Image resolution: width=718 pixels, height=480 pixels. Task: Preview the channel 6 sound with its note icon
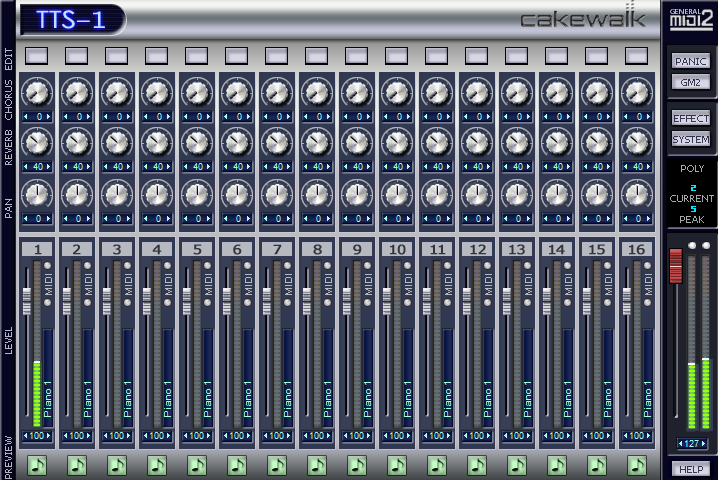pyautogui.click(x=237, y=465)
